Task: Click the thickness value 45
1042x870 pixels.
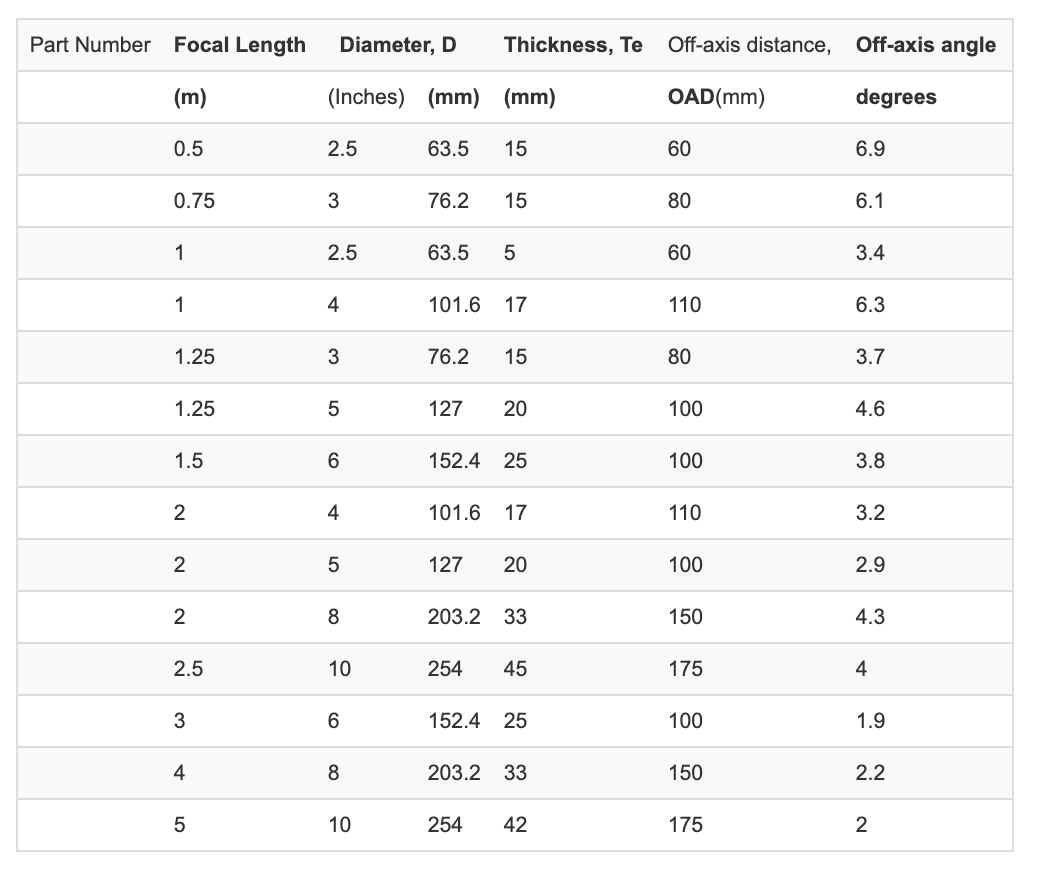Action: pyautogui.click(x=515, y=669)
